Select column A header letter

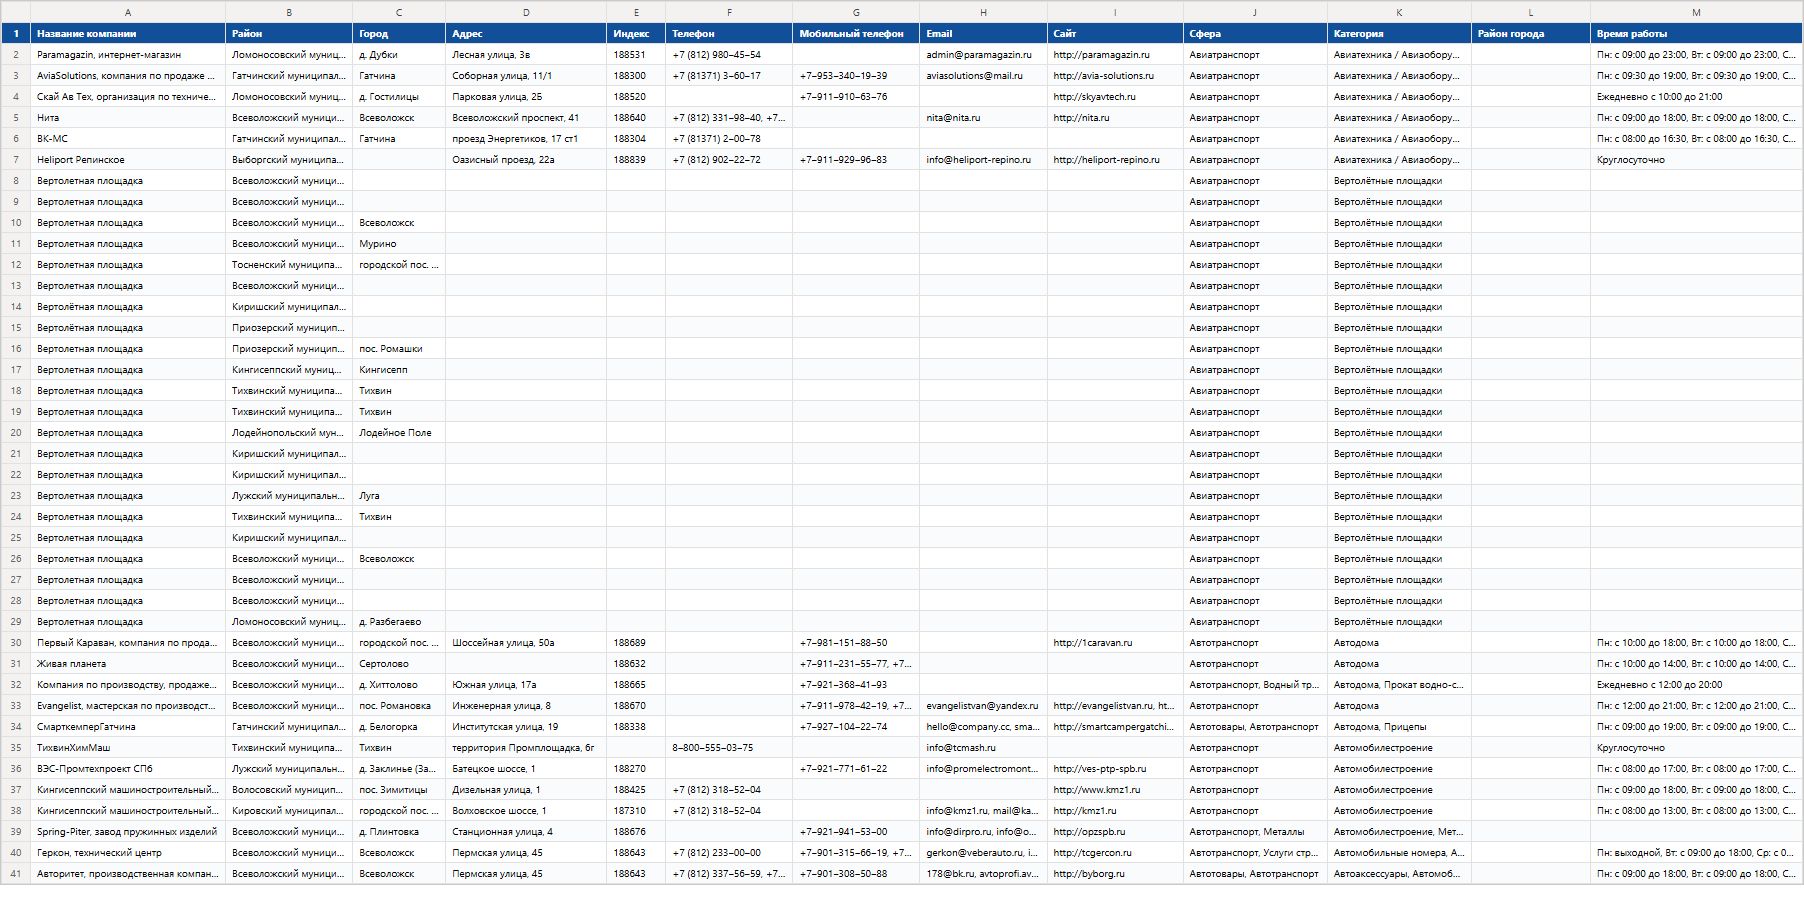pyautogui.click(x=128, y=12)
